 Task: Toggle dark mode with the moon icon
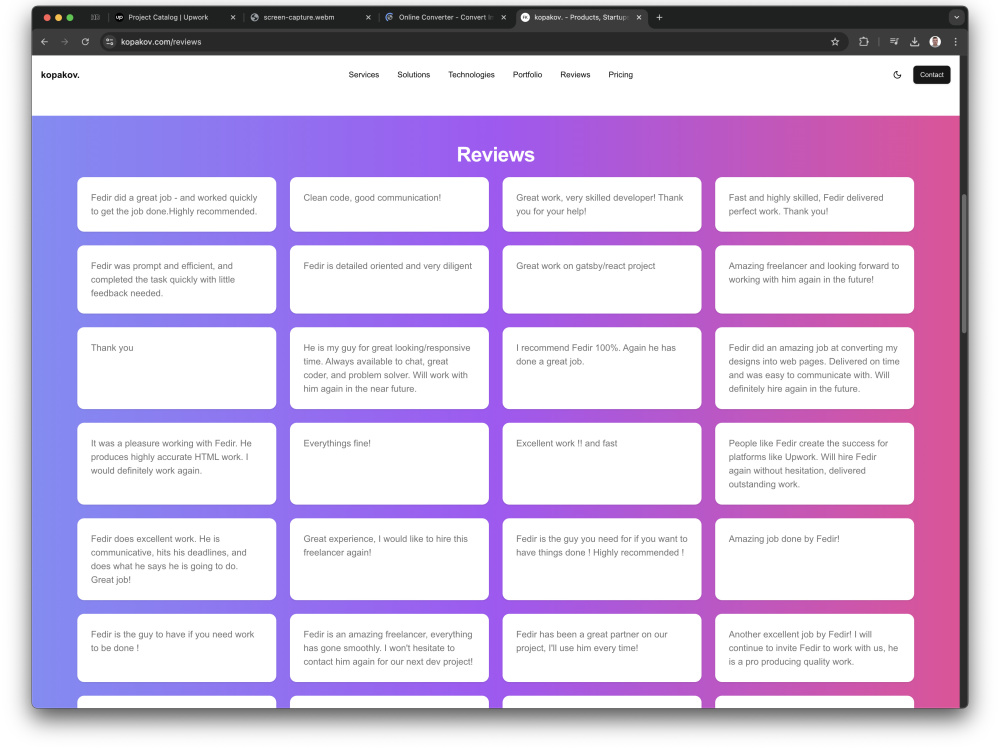(897, 75)
